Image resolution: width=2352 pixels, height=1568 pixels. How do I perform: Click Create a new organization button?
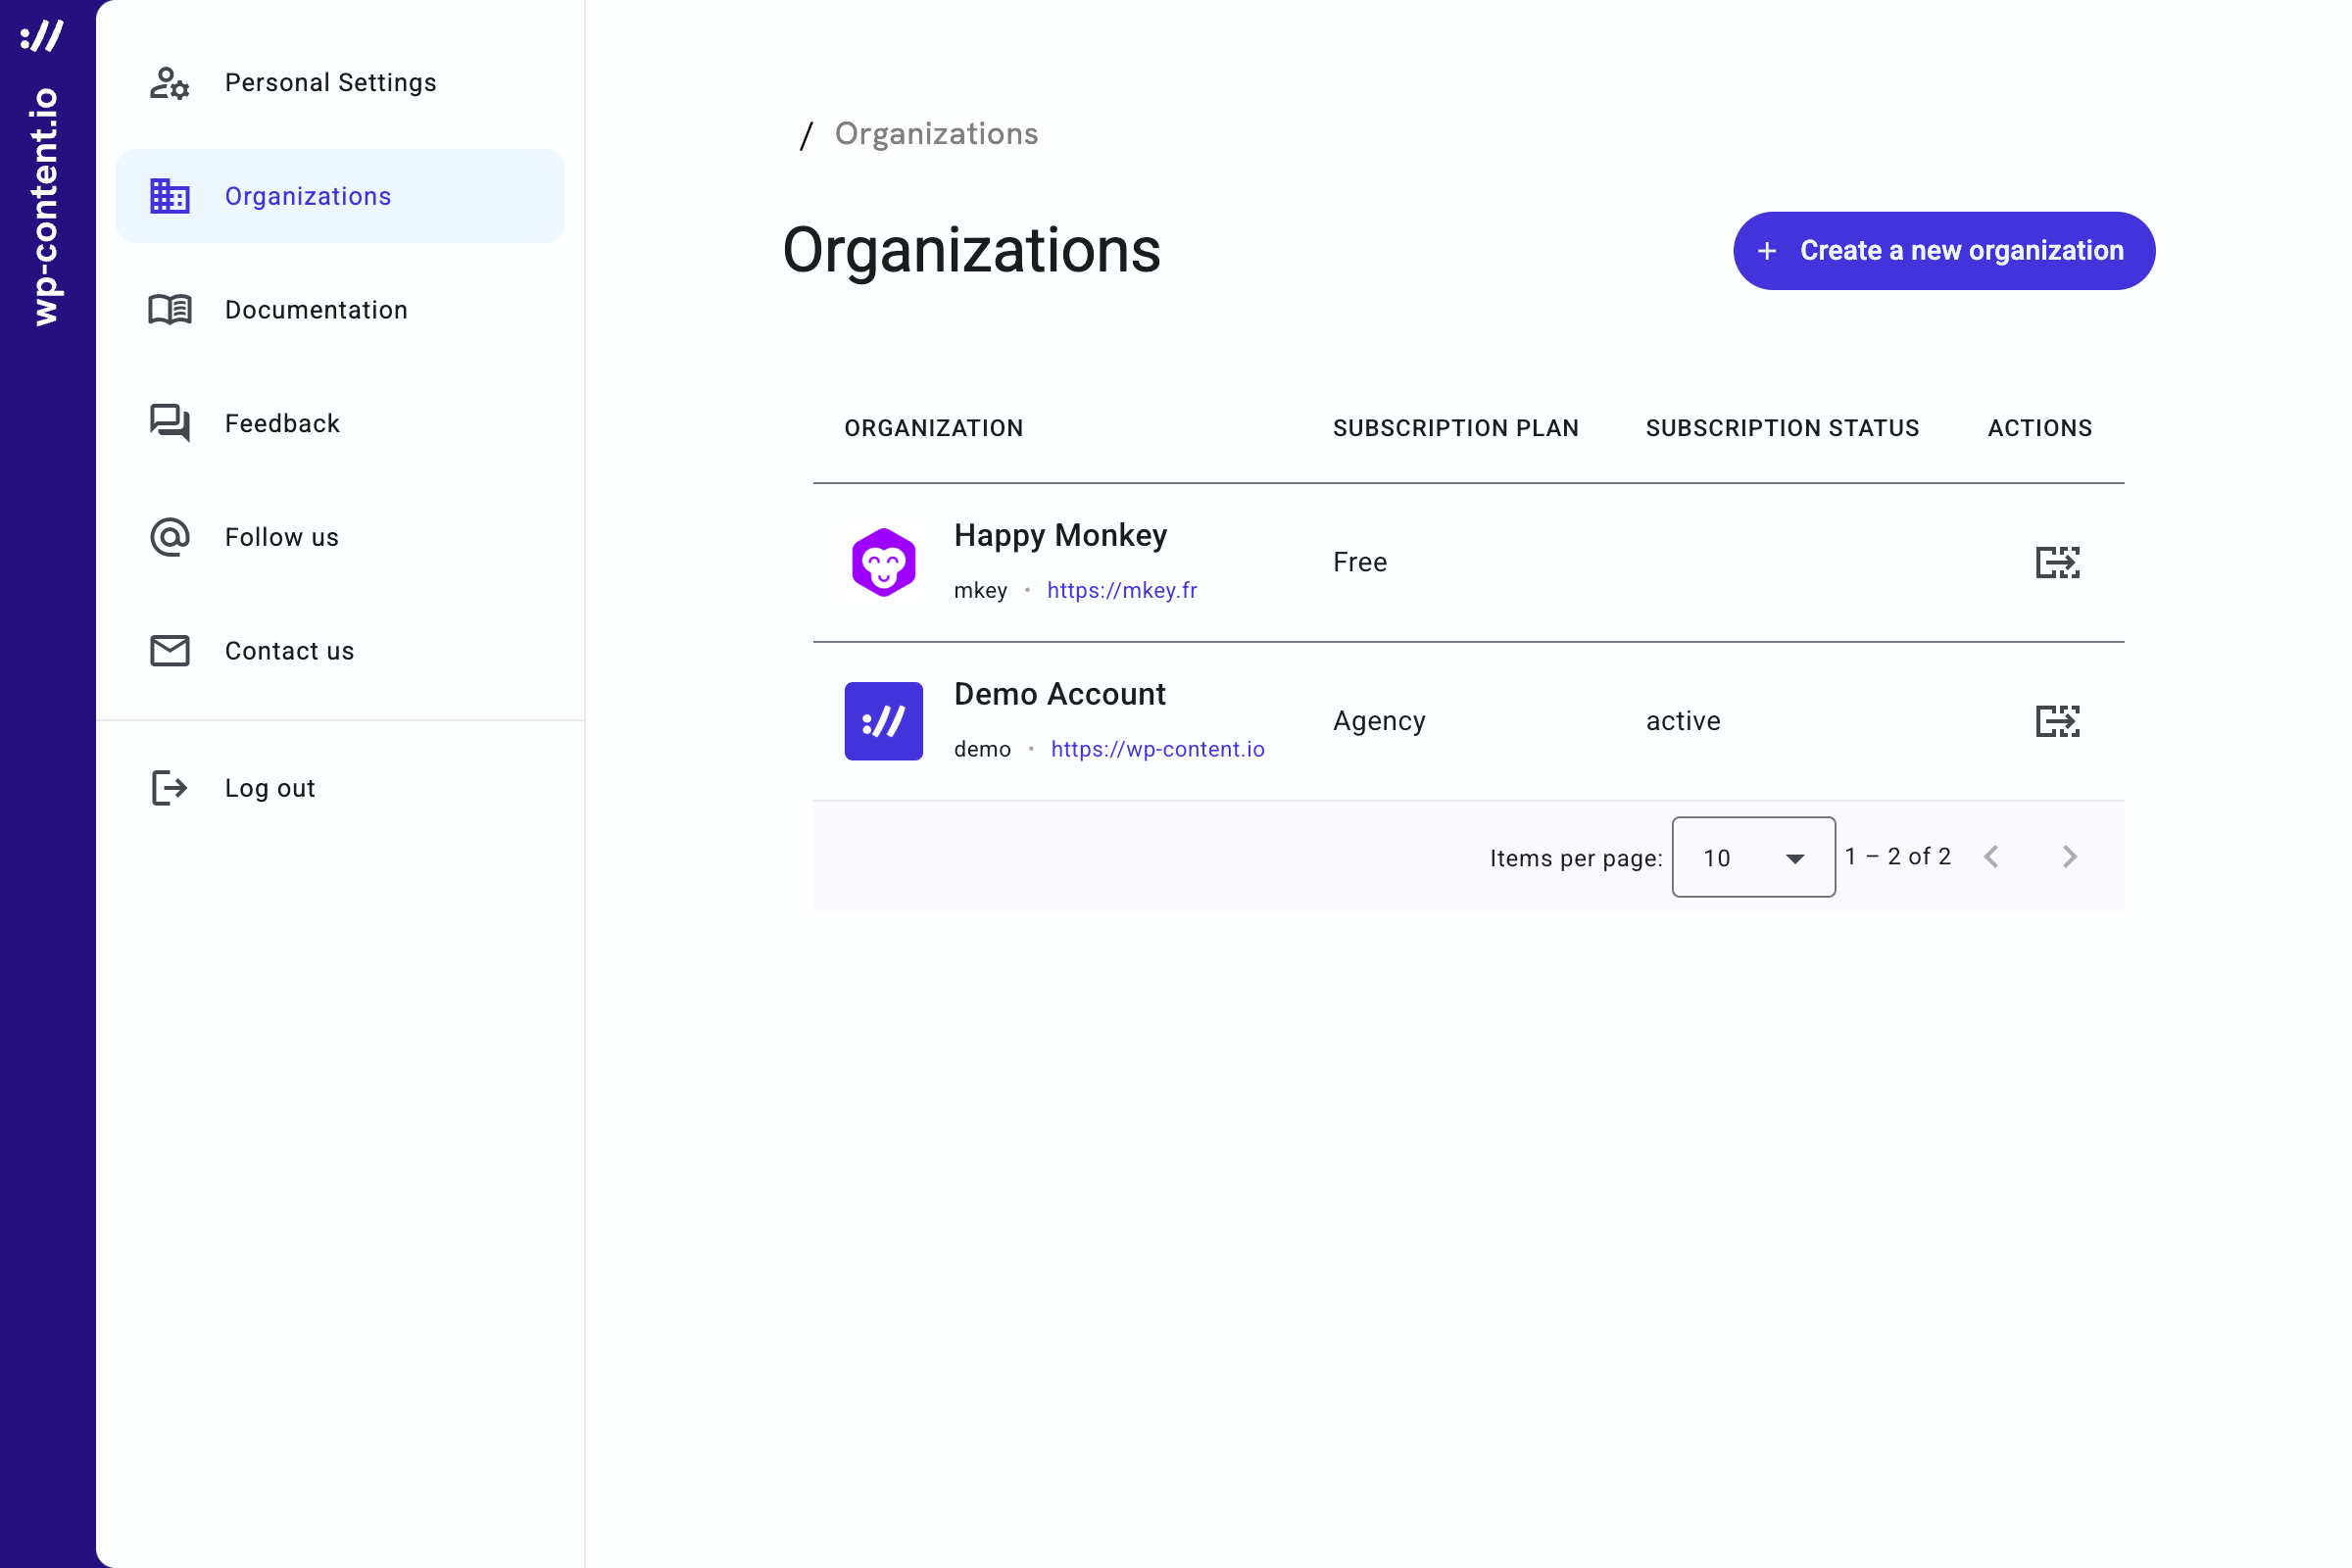(x=1943, y=251)
